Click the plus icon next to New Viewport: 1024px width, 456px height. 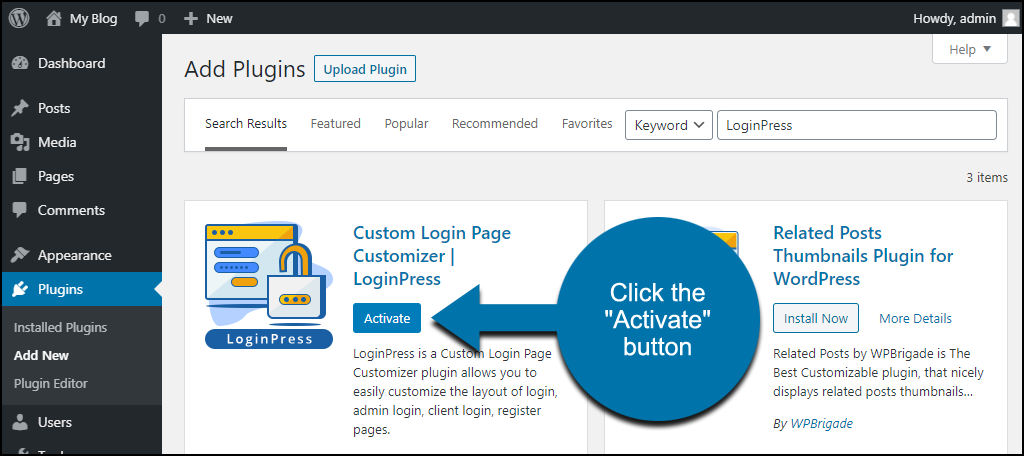(x=191, y=19)
